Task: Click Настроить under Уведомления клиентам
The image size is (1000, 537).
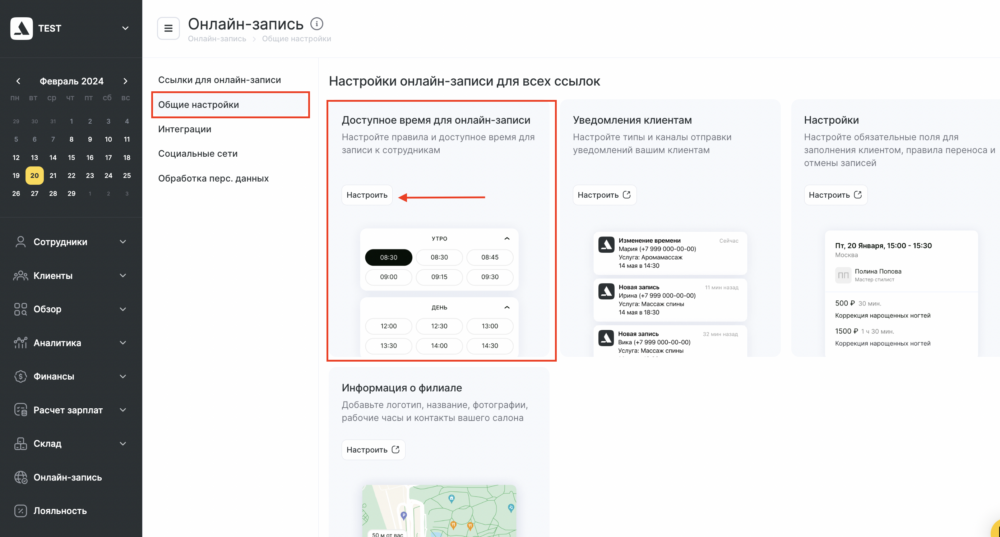Action: 604,195
